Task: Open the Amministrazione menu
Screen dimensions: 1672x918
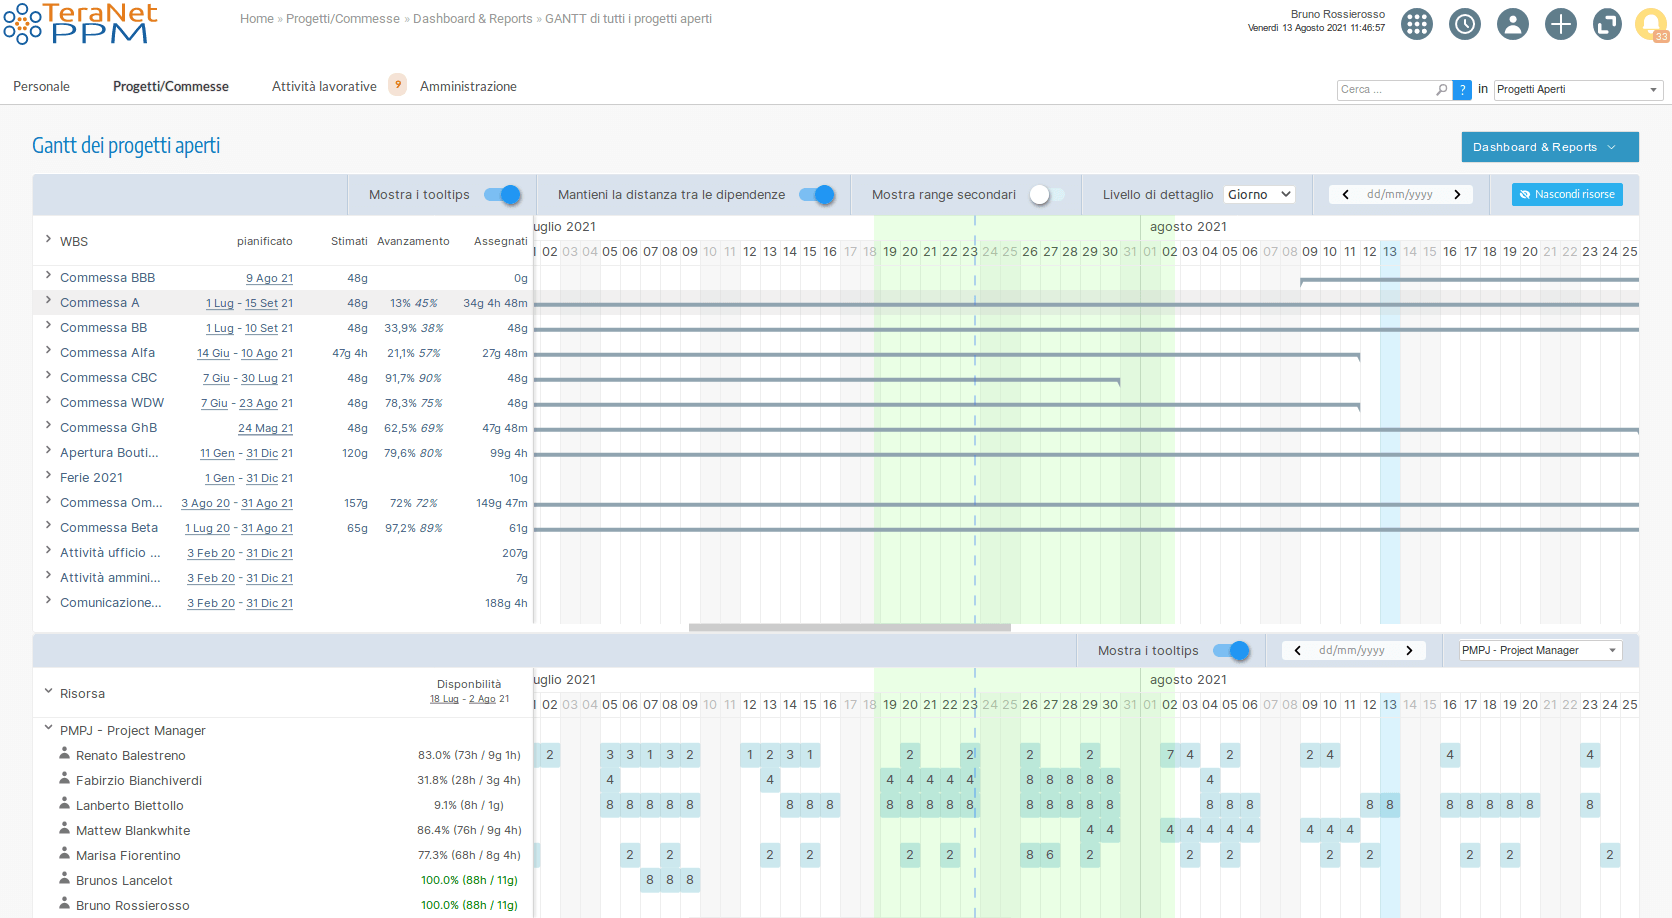Action: 468,86
